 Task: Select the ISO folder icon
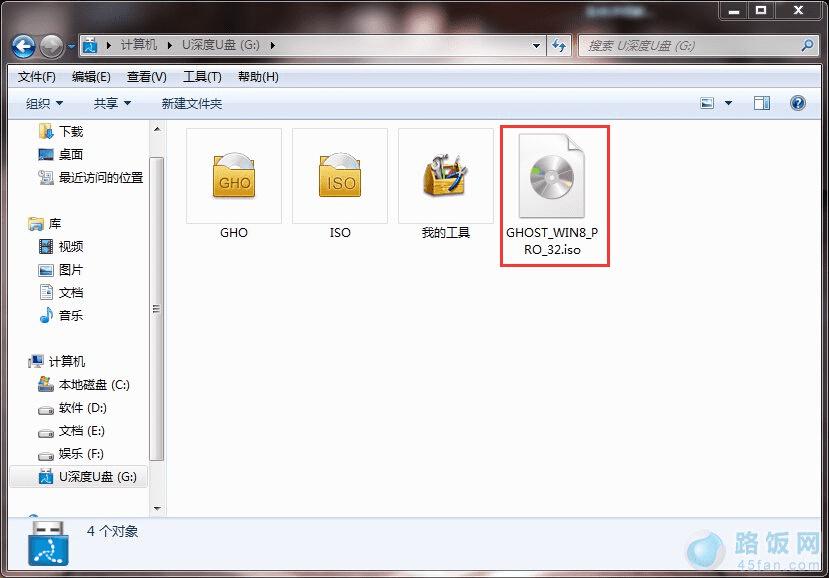(x=340, y=176)
